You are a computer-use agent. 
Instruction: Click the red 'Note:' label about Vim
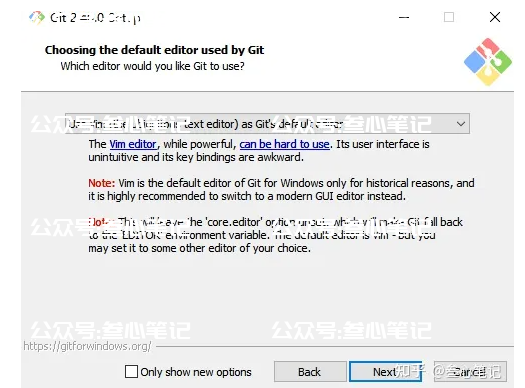tap(102, 183)
